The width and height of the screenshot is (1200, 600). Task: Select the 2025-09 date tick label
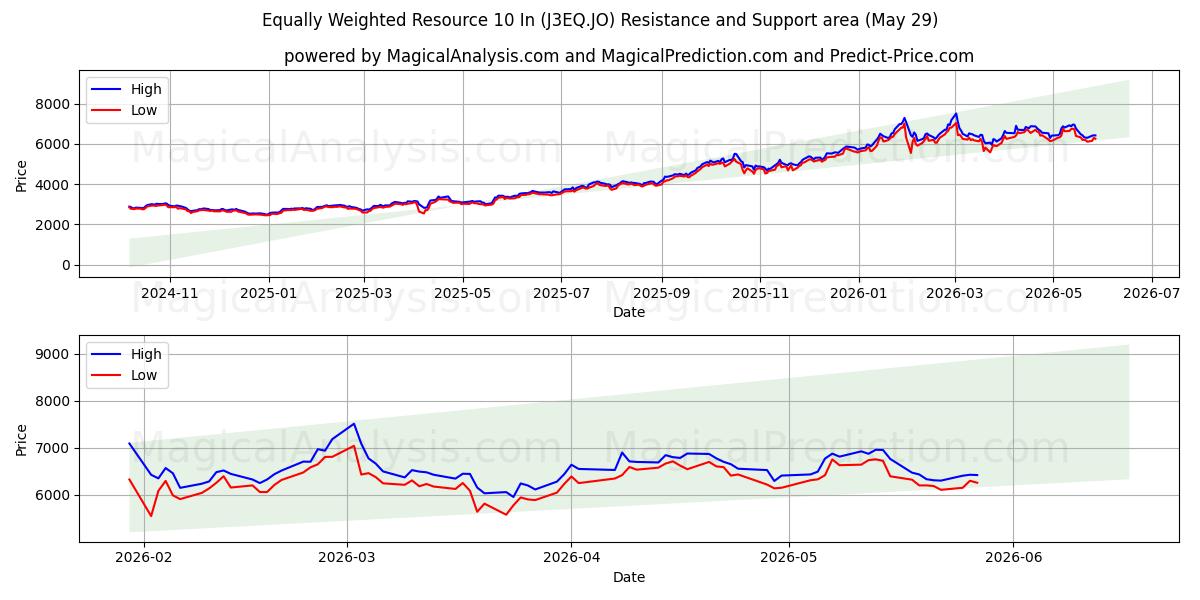pyautogui.click(x=661, y=292)
